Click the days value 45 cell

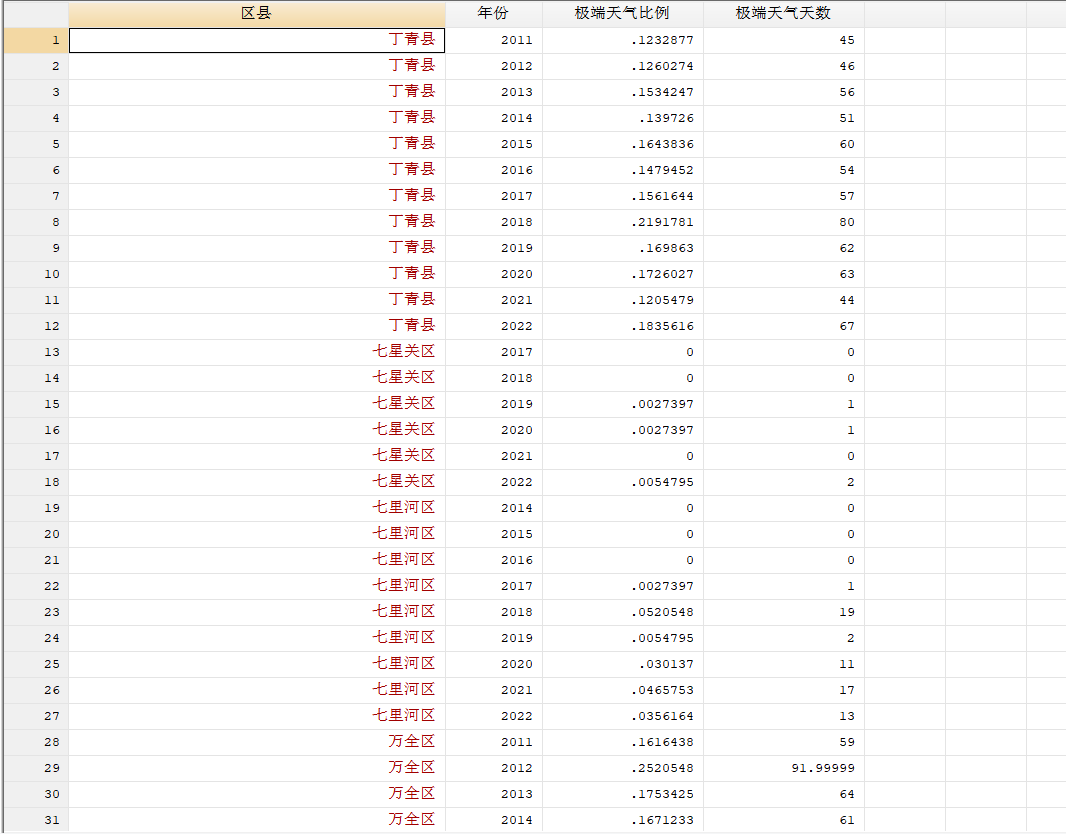[x=784, y=40]
